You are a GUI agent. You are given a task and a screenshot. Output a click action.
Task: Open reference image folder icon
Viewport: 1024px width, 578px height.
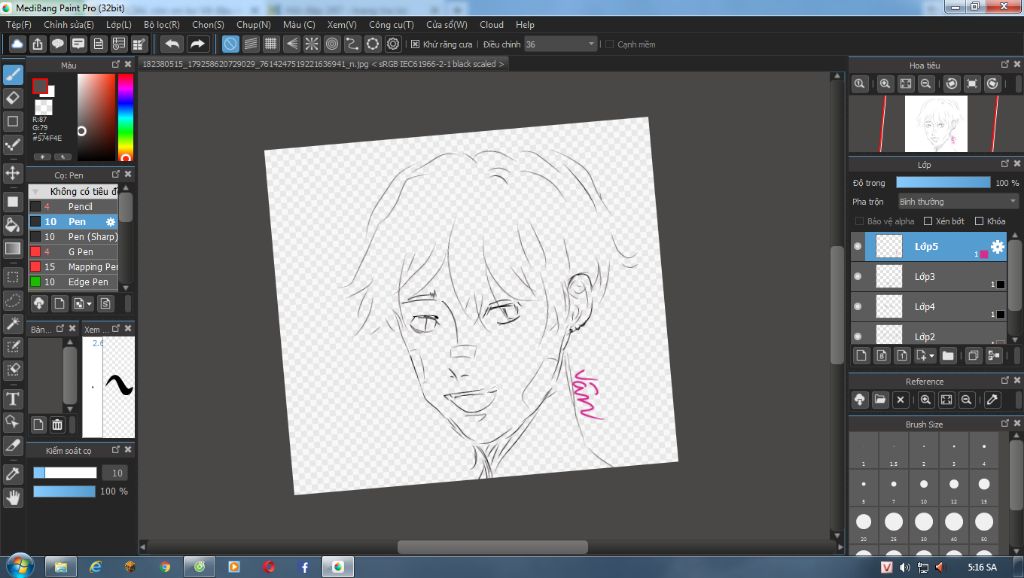click(x=880, y=400)
